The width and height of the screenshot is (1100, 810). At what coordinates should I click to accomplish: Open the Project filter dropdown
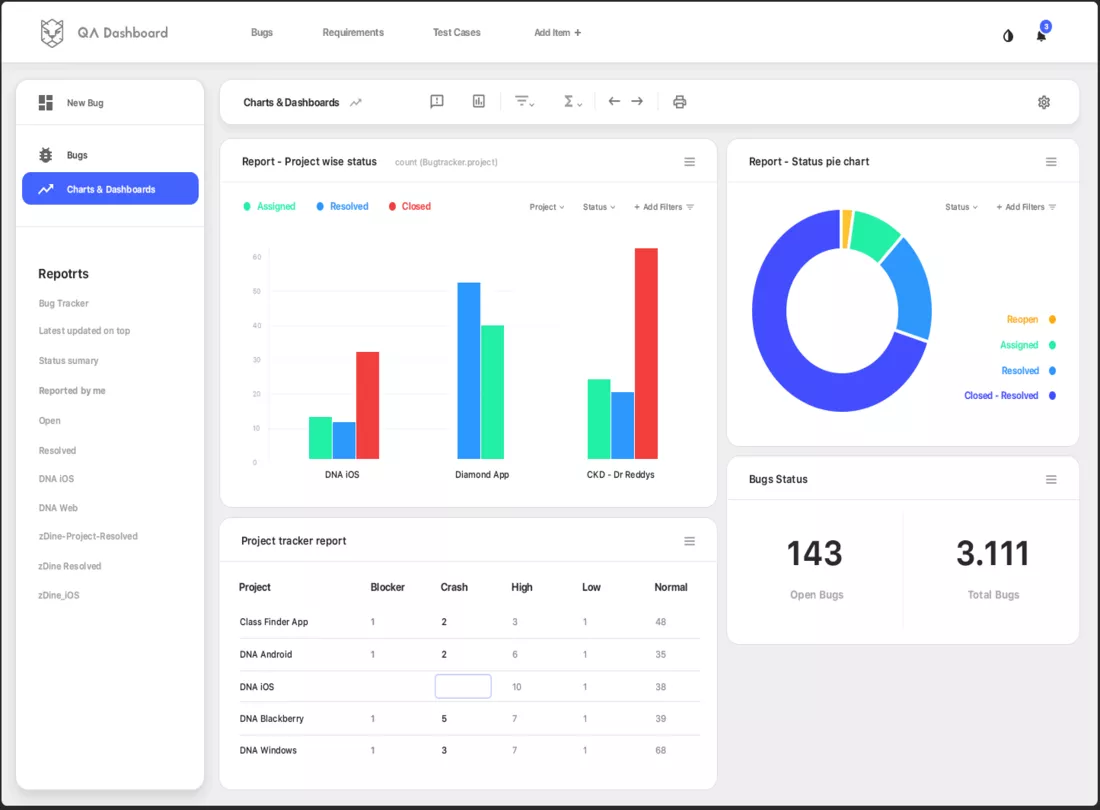click(x=546, y=207)
